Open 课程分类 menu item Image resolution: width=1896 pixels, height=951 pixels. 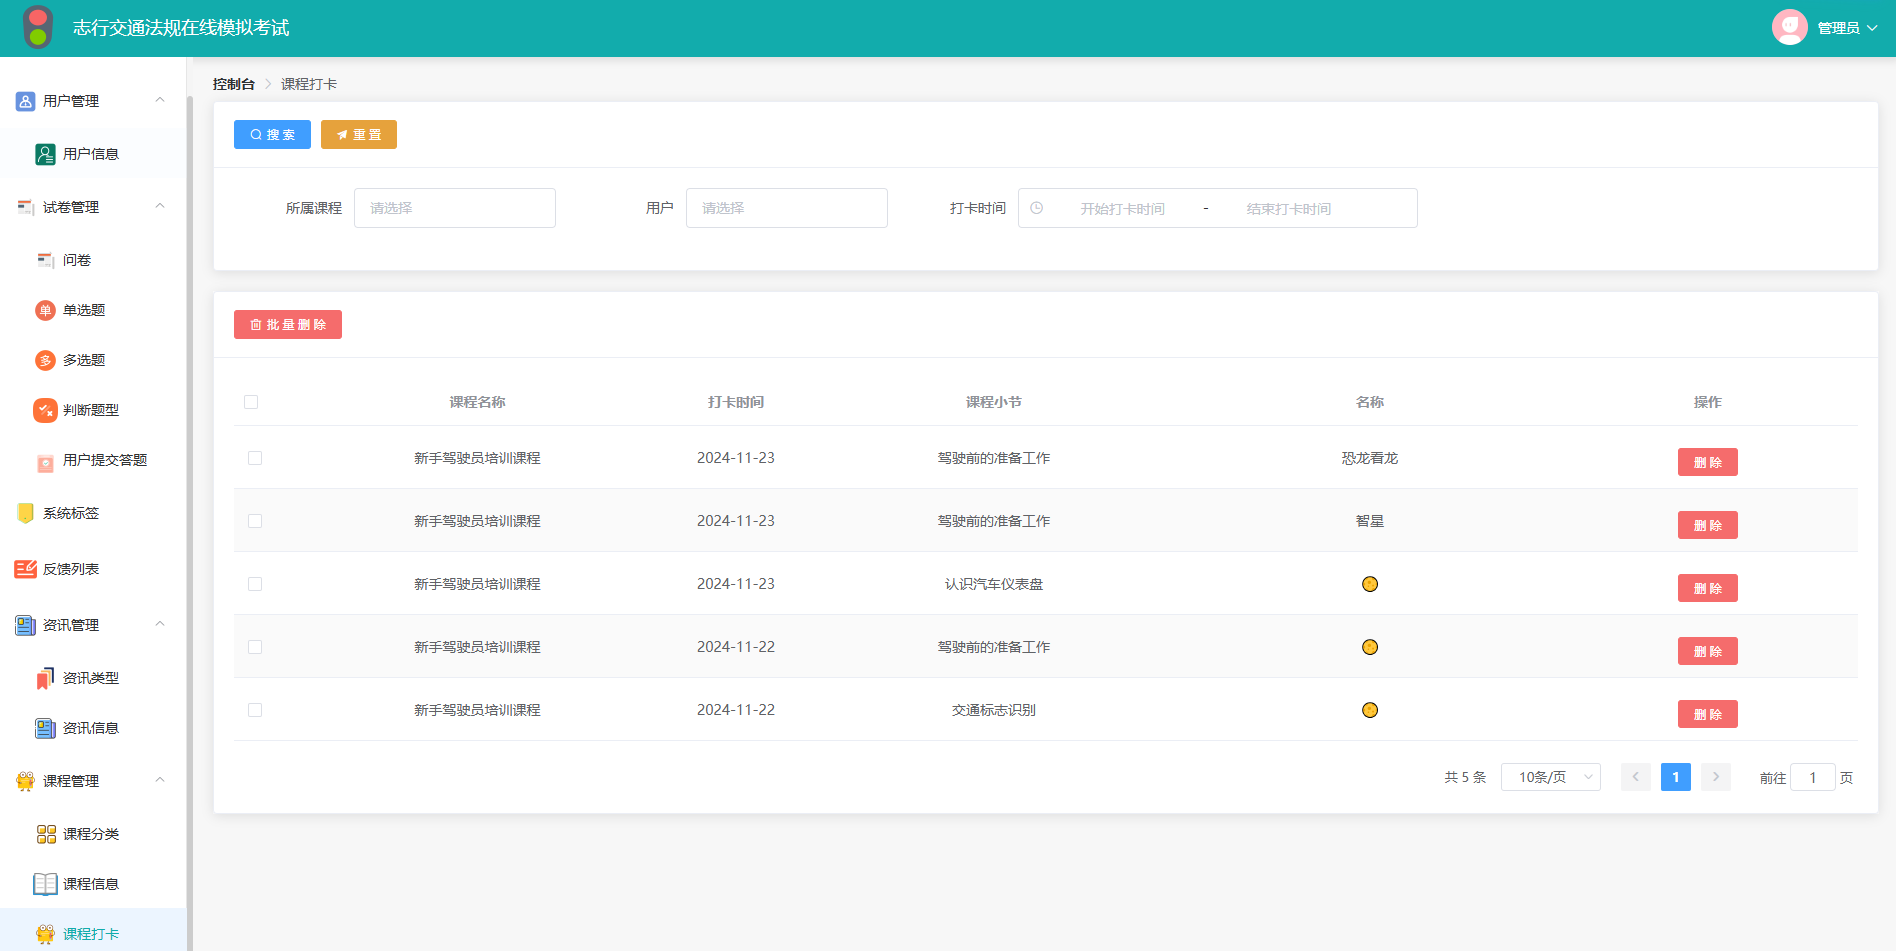93,834
